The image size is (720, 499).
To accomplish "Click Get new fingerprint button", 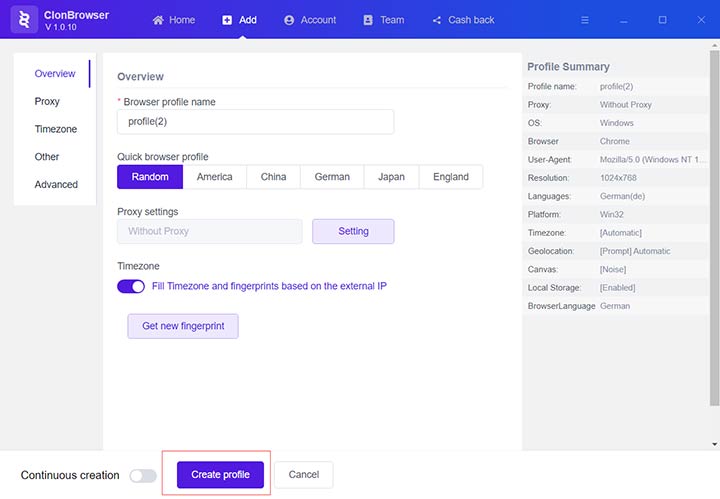I will (x=183, y=326).
